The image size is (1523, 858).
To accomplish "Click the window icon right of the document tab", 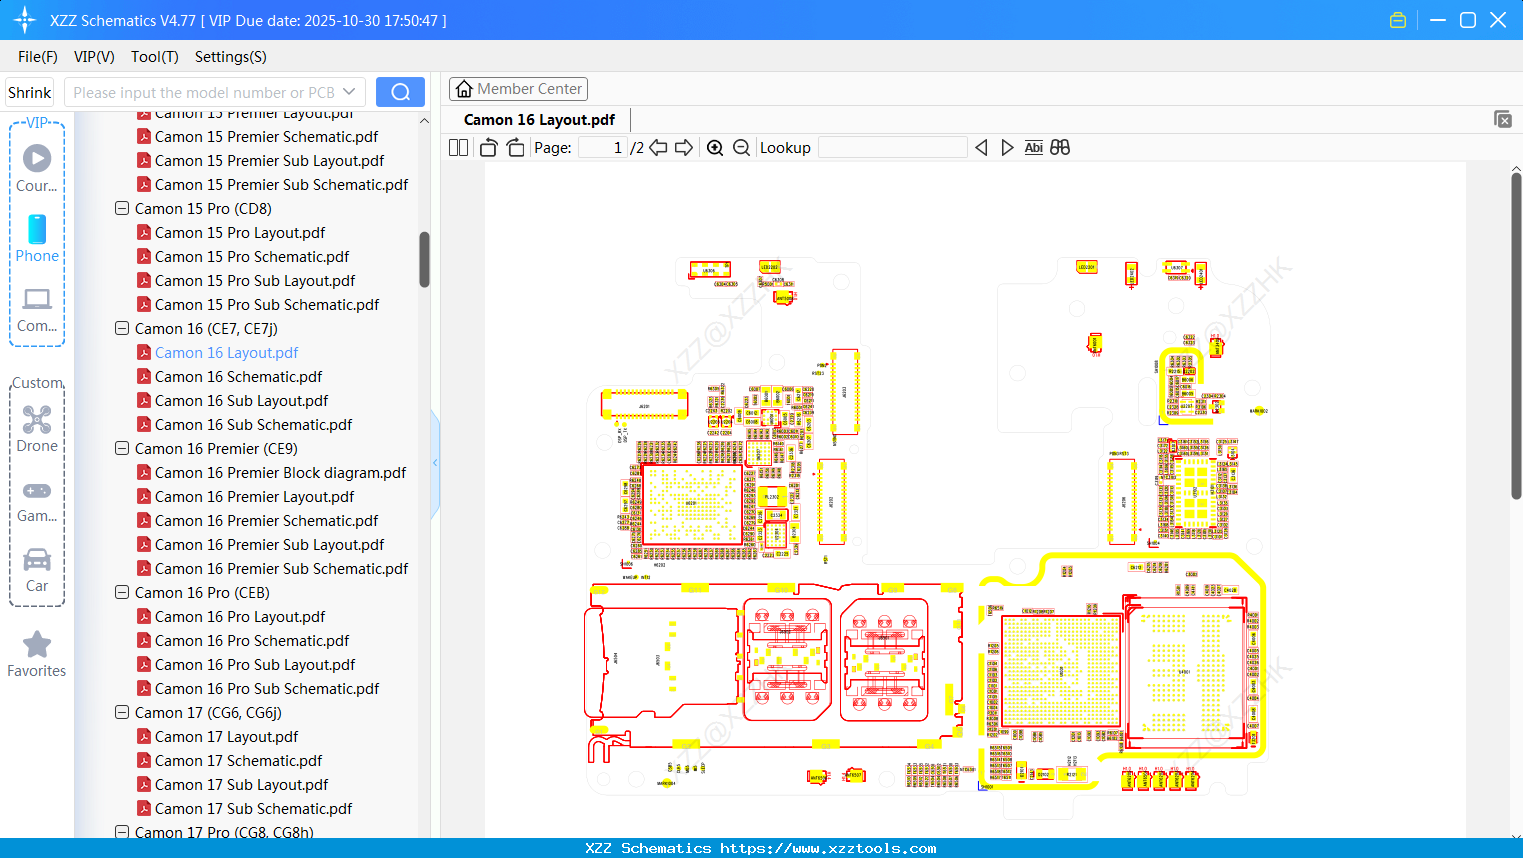I will tap(1503, 119).
